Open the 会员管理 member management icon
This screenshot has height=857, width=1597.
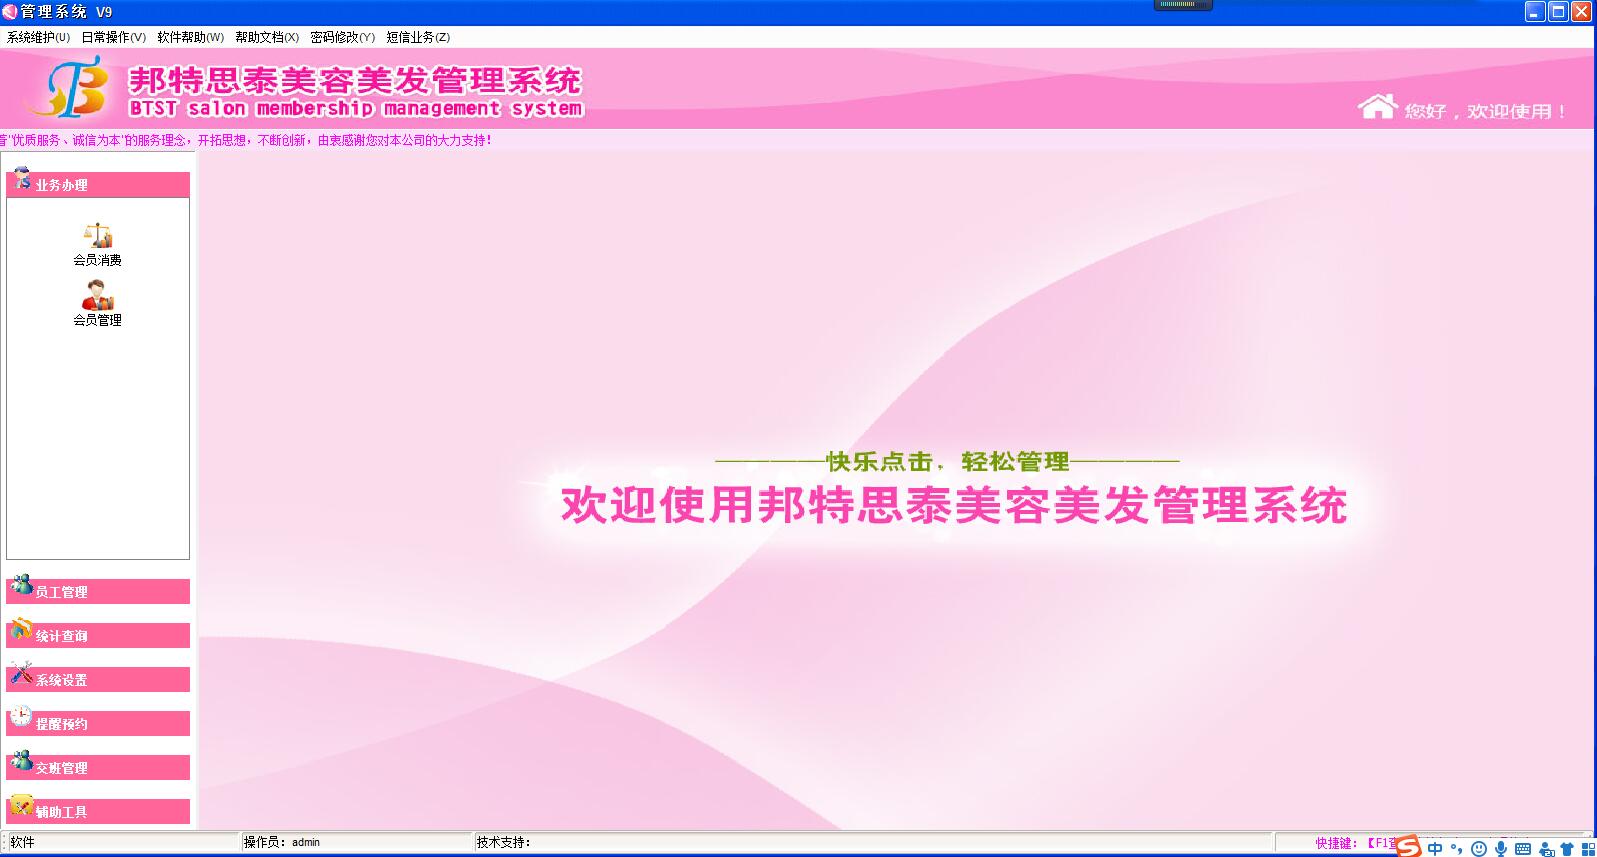pos(97,303)
